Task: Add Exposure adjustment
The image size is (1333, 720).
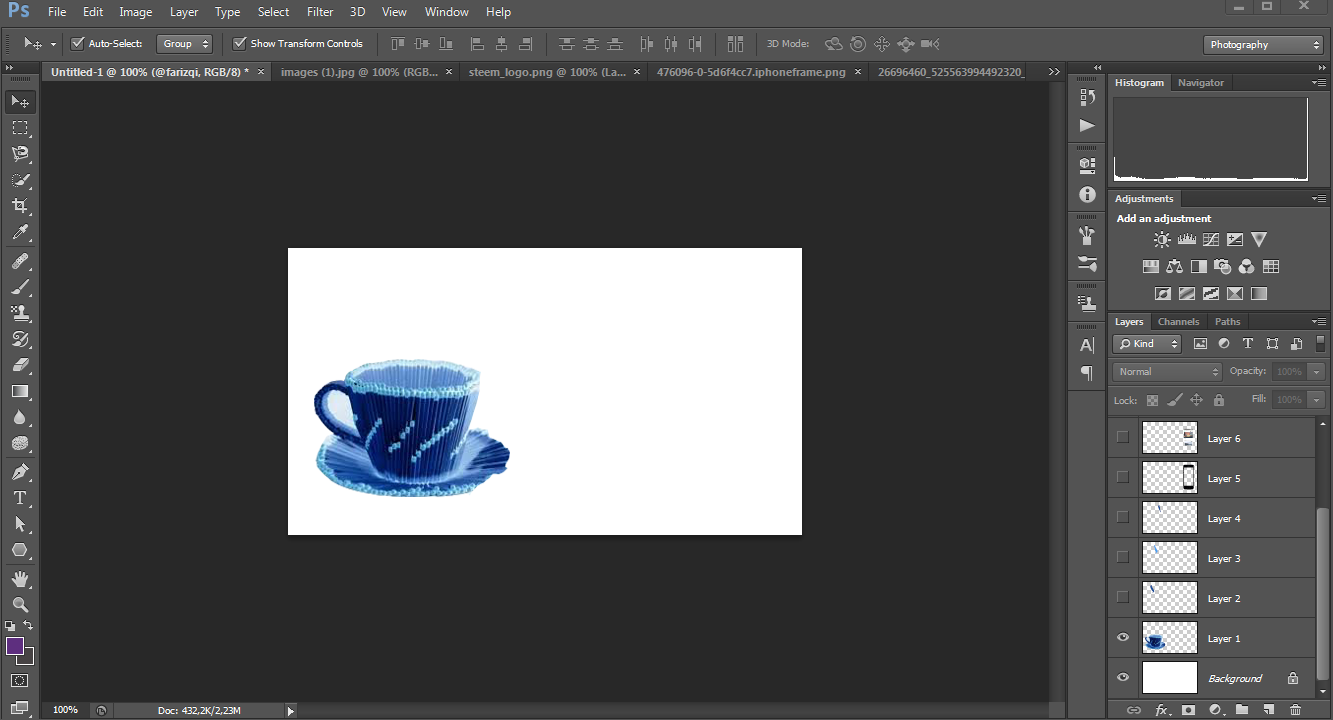Action: 1235,240
